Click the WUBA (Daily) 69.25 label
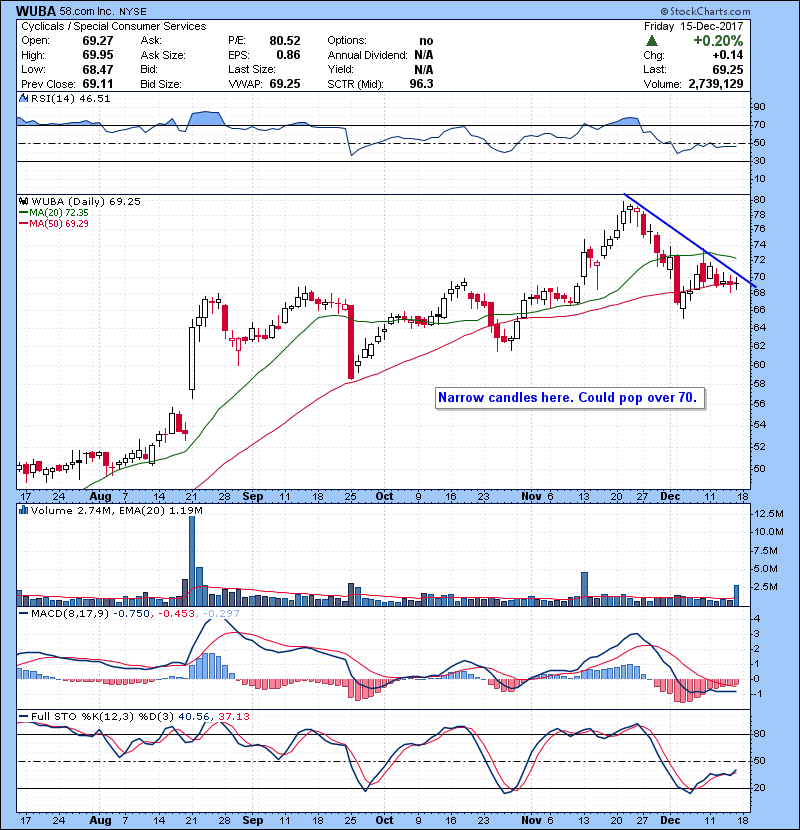 point(86,201)
